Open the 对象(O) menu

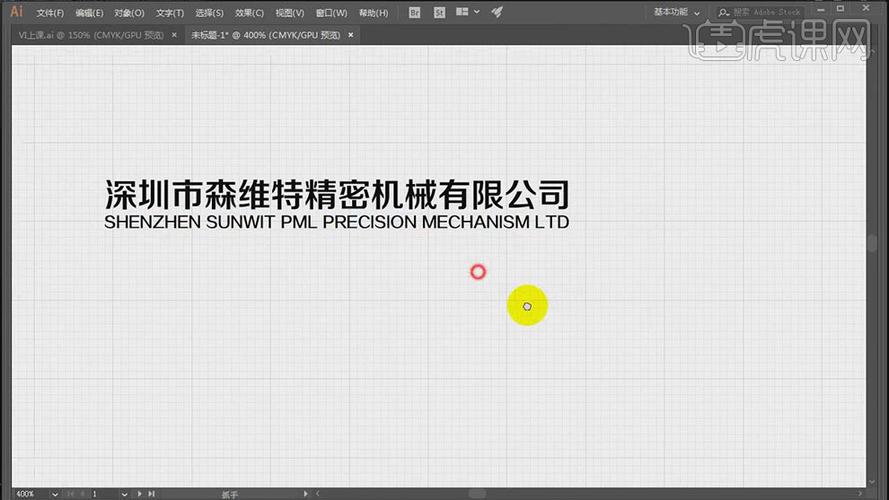(129, 12)
